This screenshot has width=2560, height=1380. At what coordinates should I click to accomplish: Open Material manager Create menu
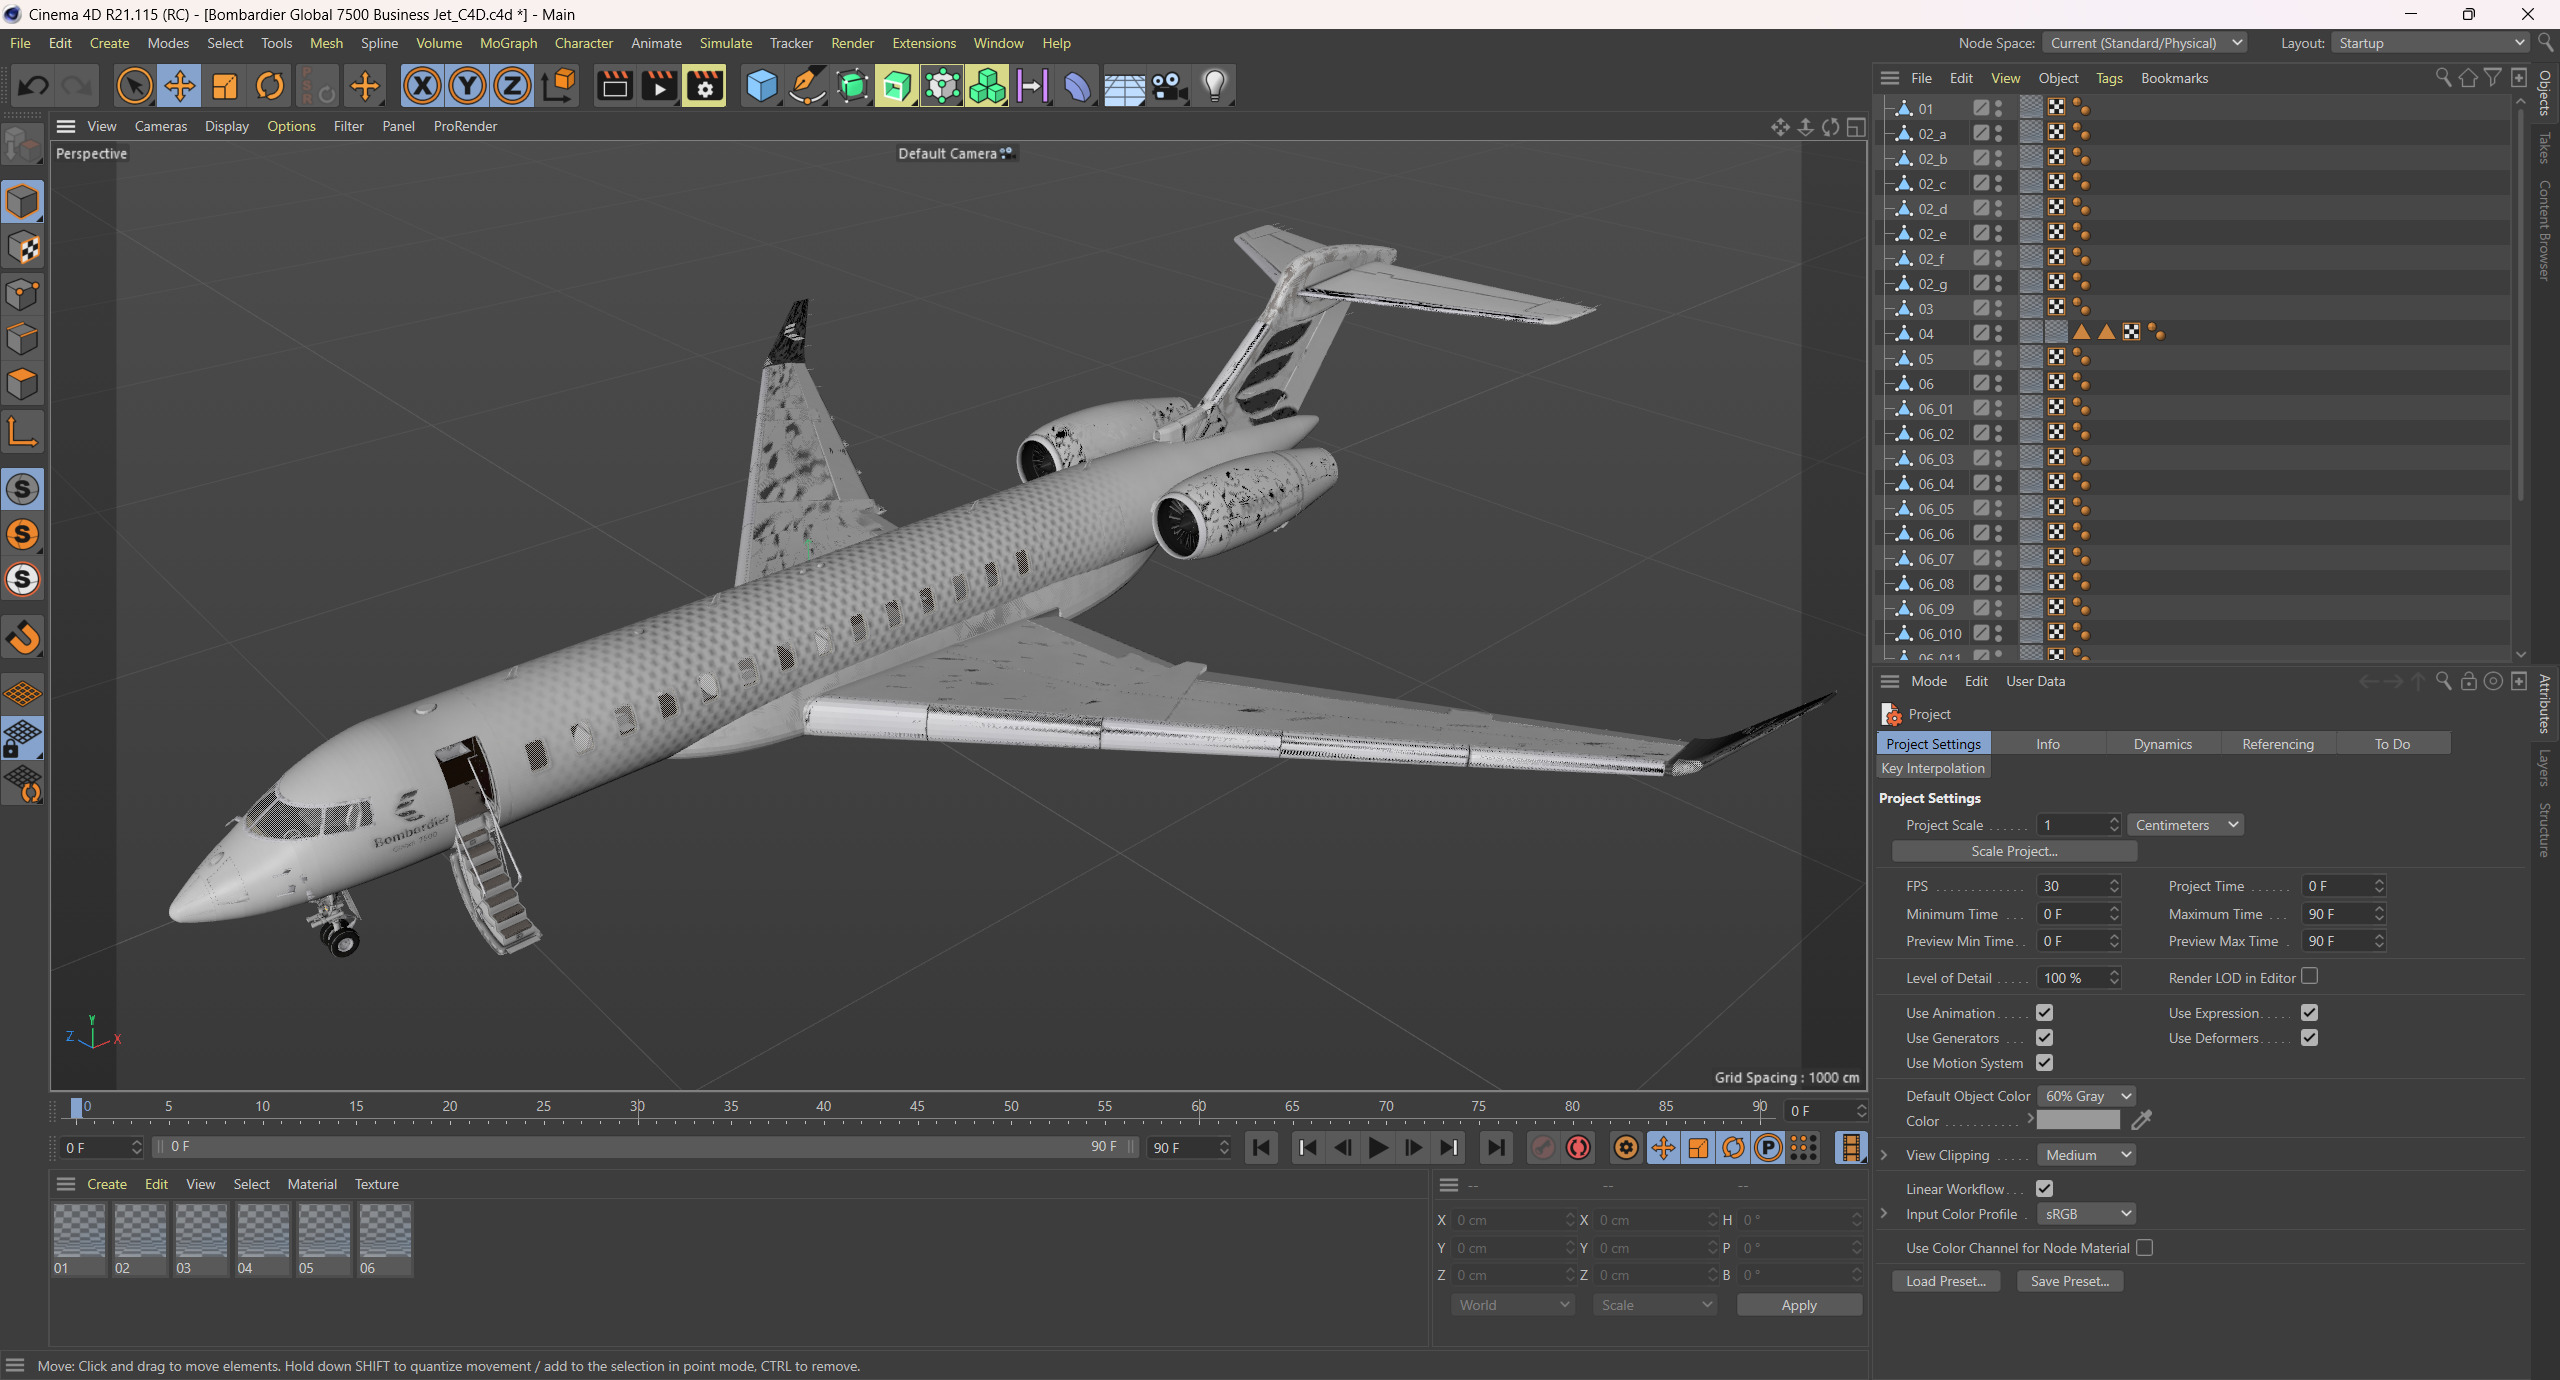click(x=106, y=1184)
